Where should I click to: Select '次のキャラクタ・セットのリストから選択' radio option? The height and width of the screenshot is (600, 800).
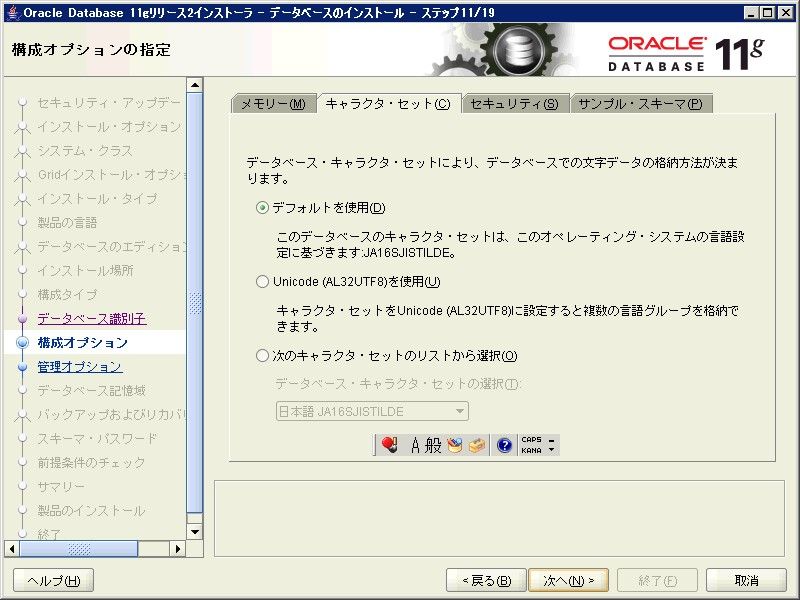[x=263, y=356]
